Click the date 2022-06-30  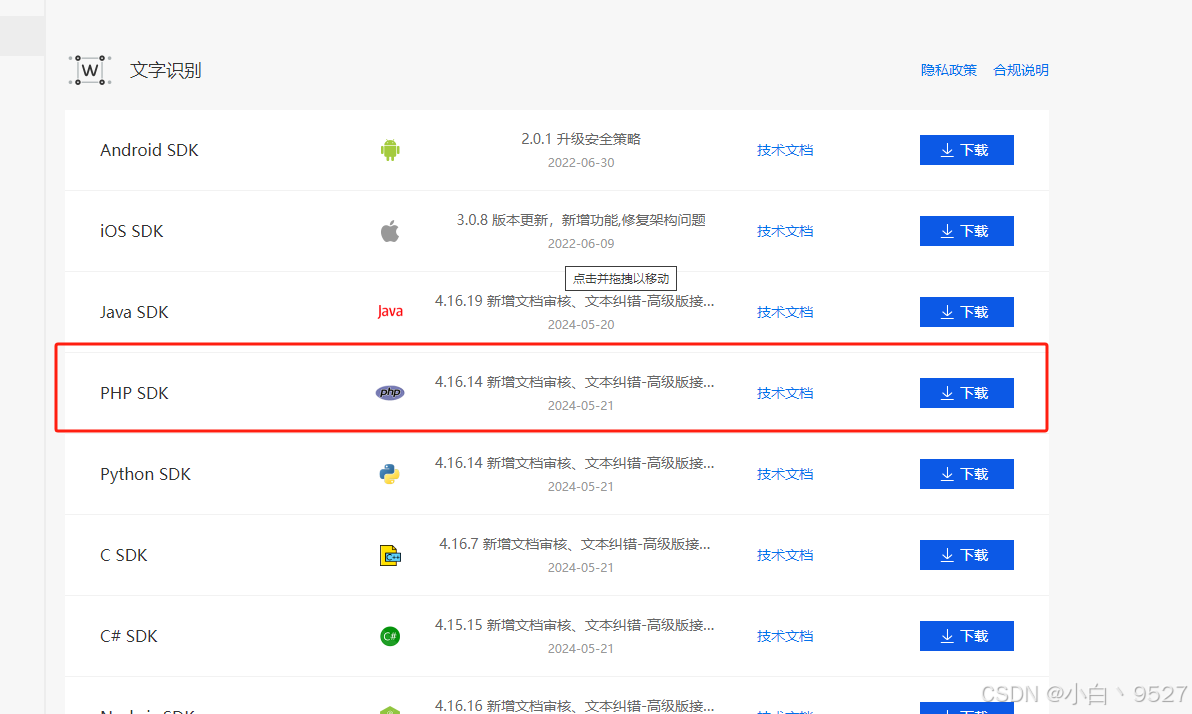(x=581, y=163)
